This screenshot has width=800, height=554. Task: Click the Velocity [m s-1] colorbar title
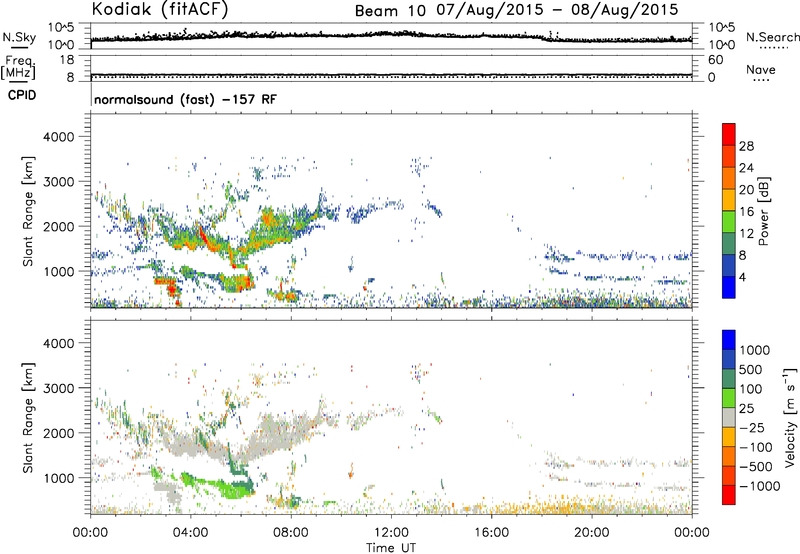coord(790,417)
